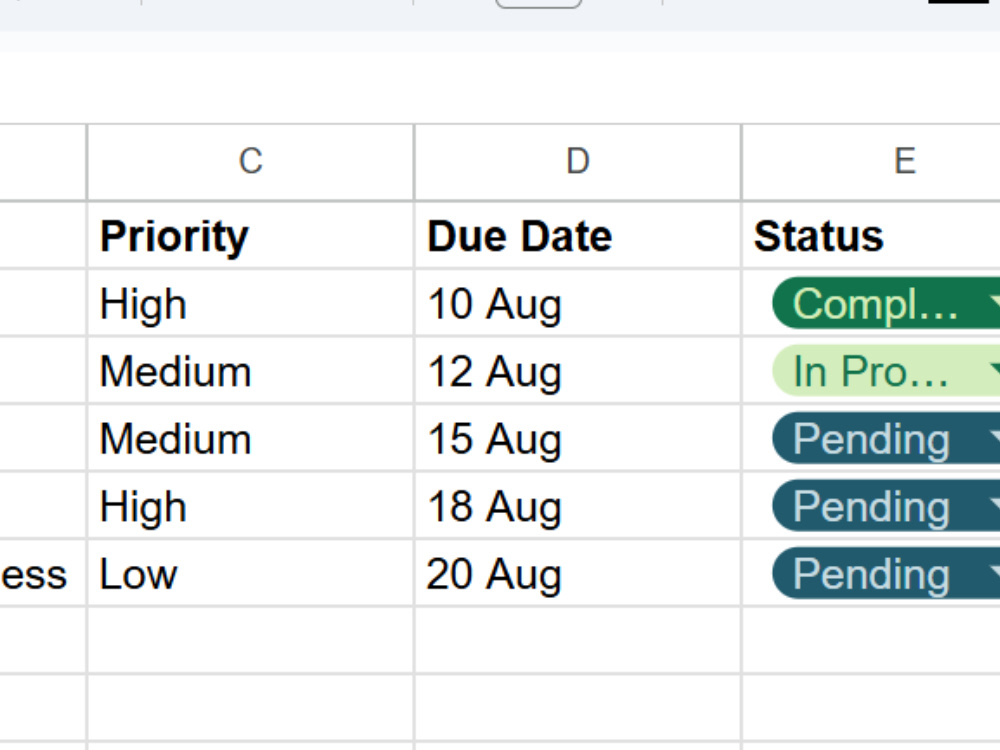Select column E header
1000x750 pixels.
coord(871,162)
